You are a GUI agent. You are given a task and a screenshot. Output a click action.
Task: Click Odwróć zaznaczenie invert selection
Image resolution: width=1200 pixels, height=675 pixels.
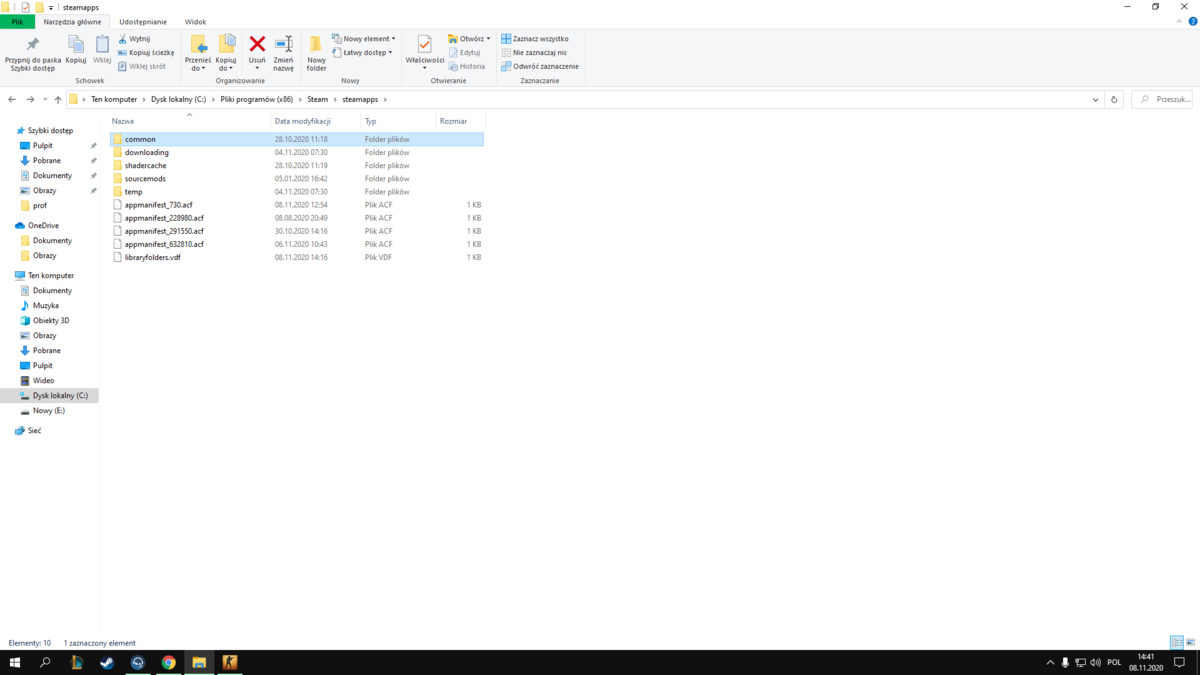540,66
